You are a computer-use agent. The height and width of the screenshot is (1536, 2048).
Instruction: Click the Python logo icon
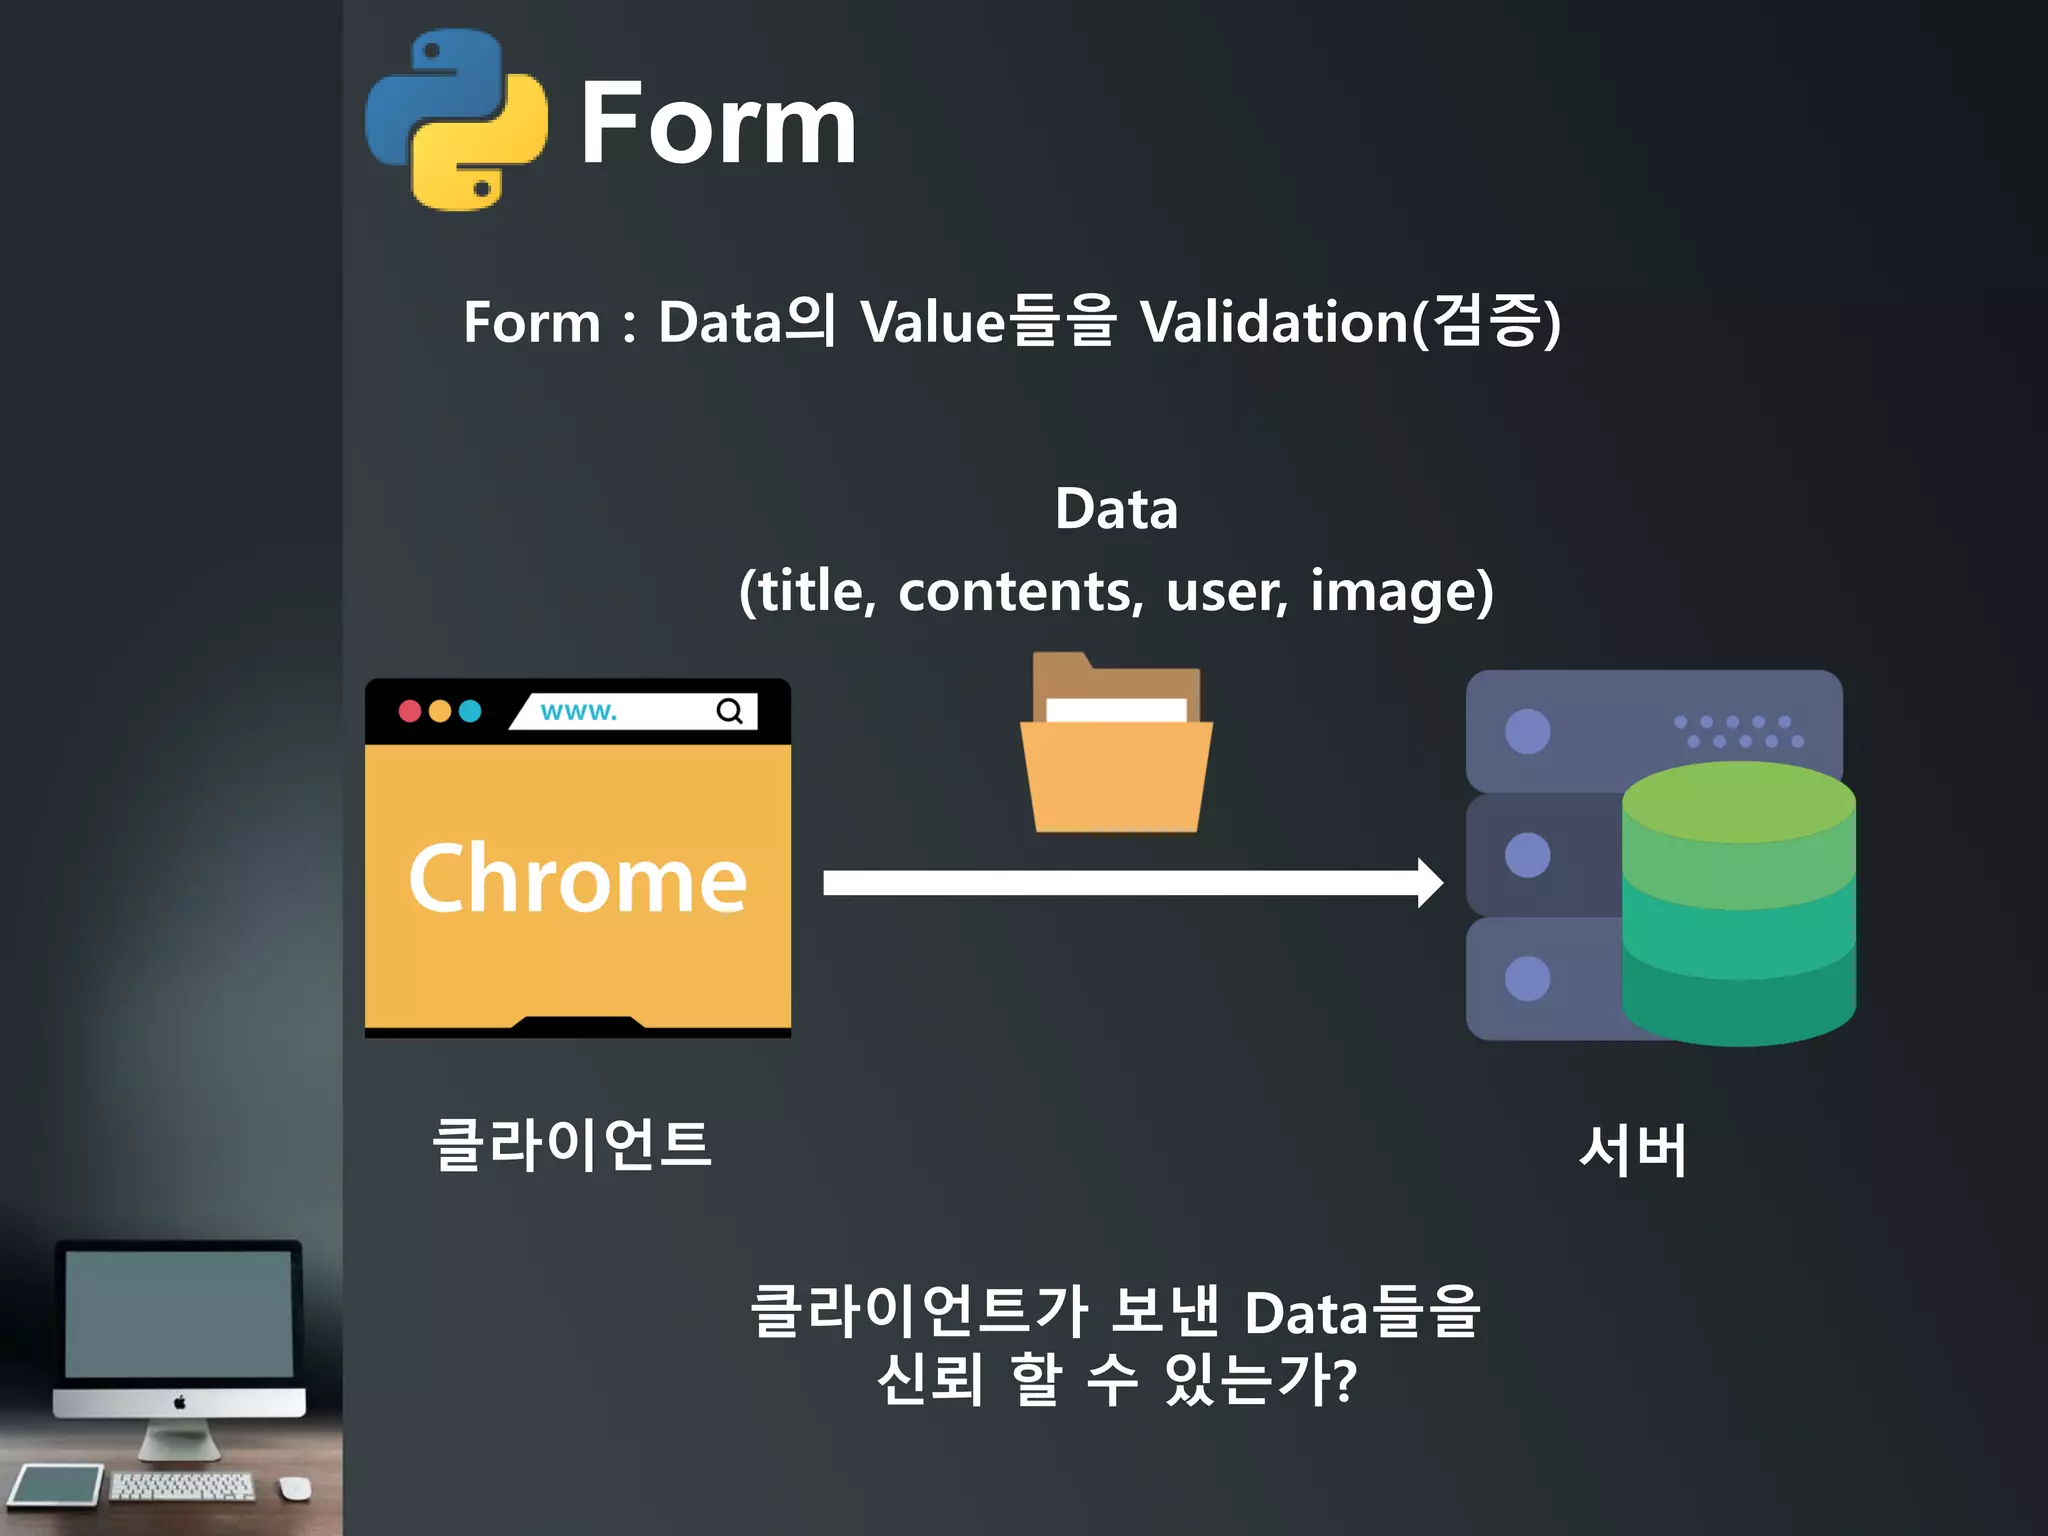point(456,120)
